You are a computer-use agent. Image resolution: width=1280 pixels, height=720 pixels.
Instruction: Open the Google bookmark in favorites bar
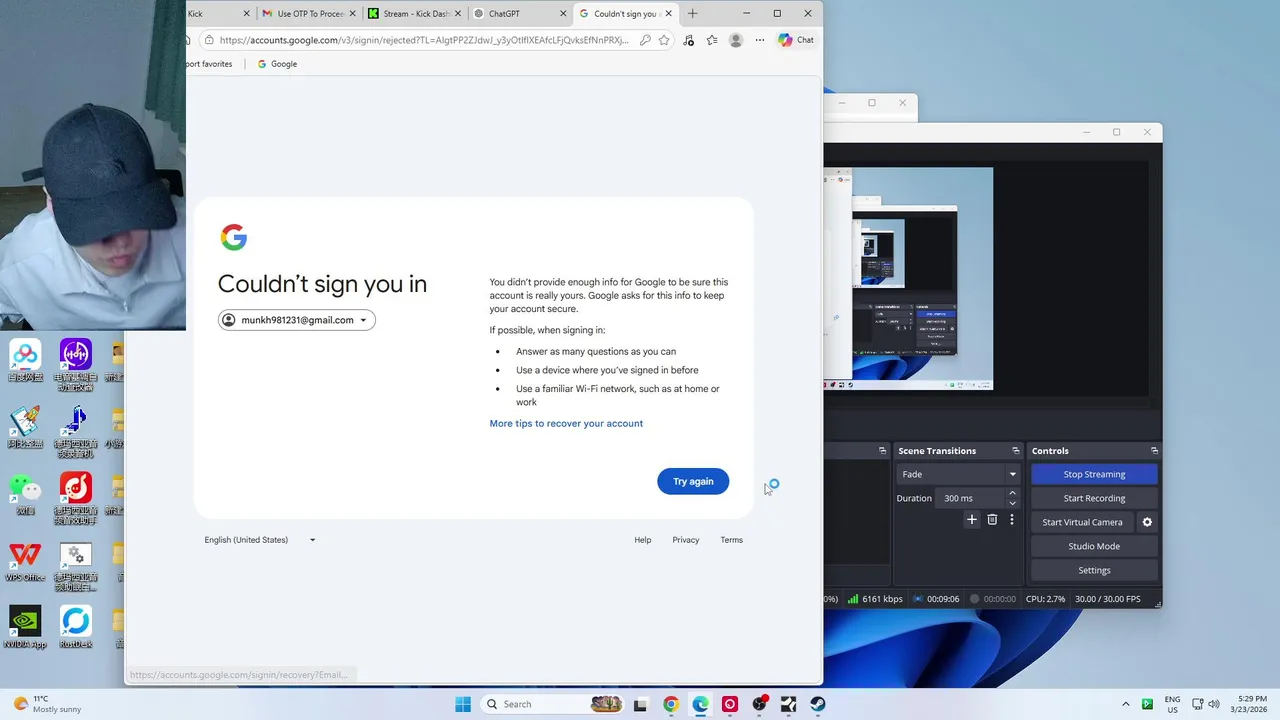coord(277,64)
